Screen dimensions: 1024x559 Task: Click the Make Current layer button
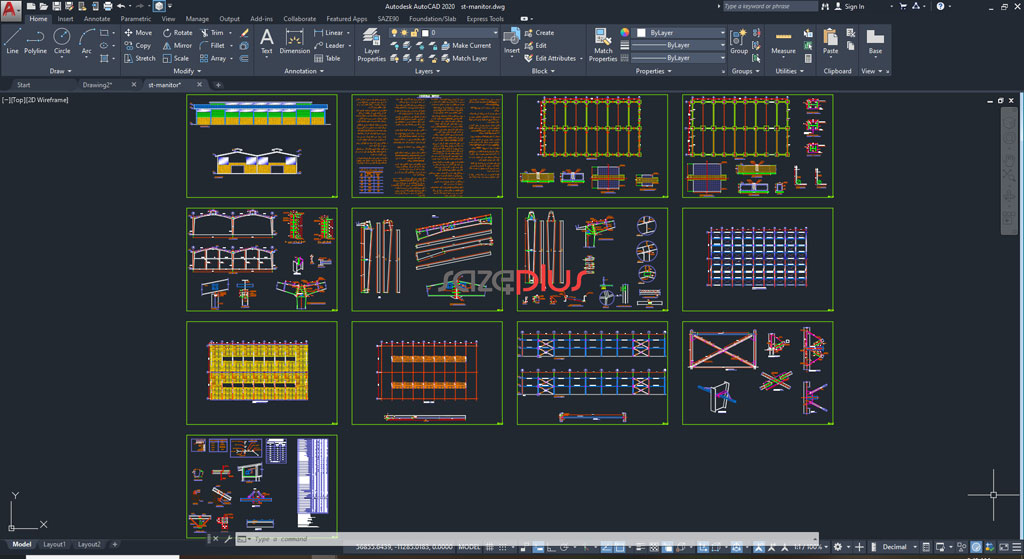[466, 46]
